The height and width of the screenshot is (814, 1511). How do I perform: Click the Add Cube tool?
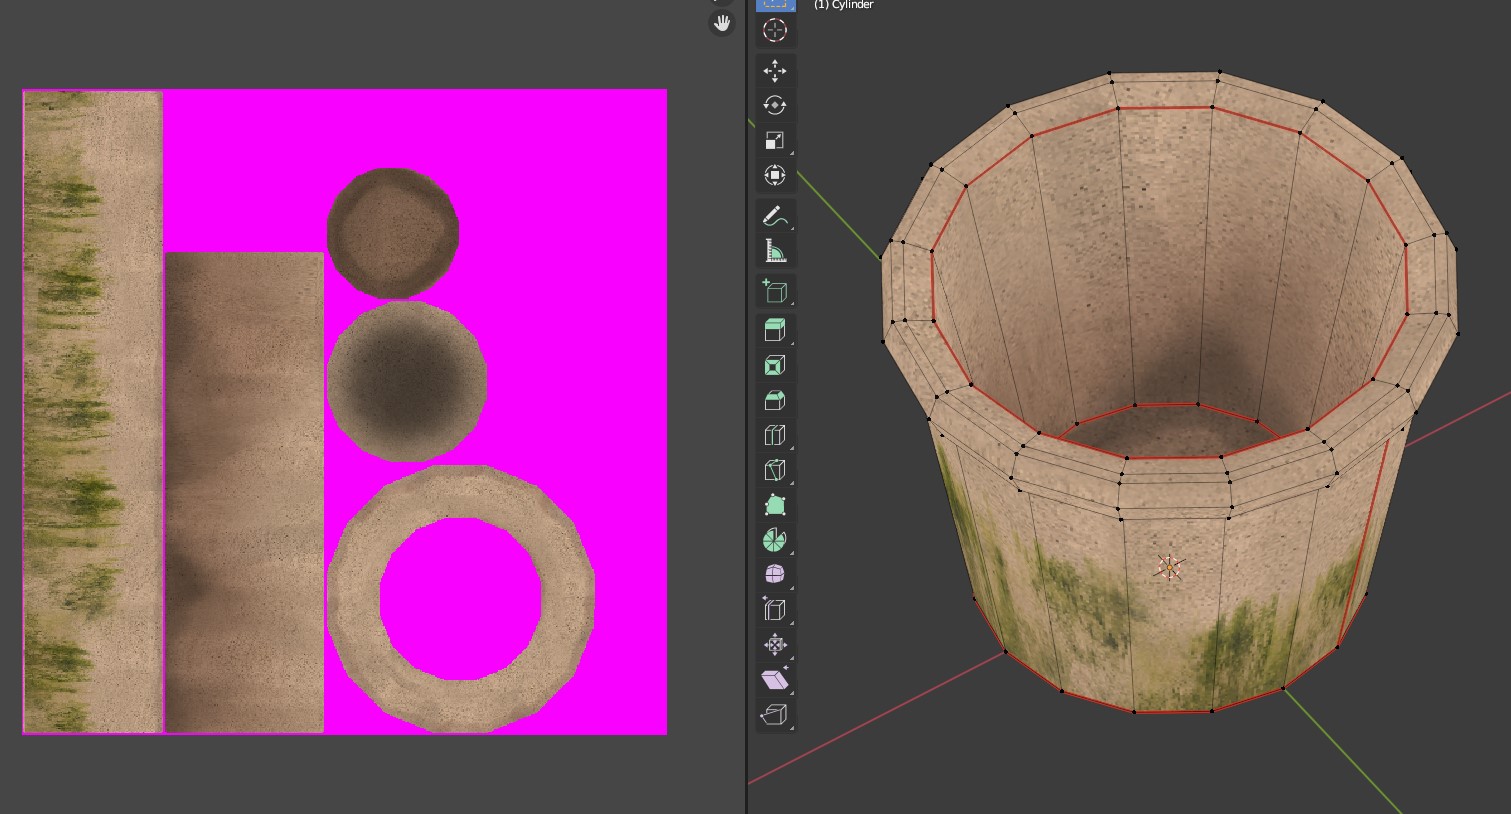point(775,291)
